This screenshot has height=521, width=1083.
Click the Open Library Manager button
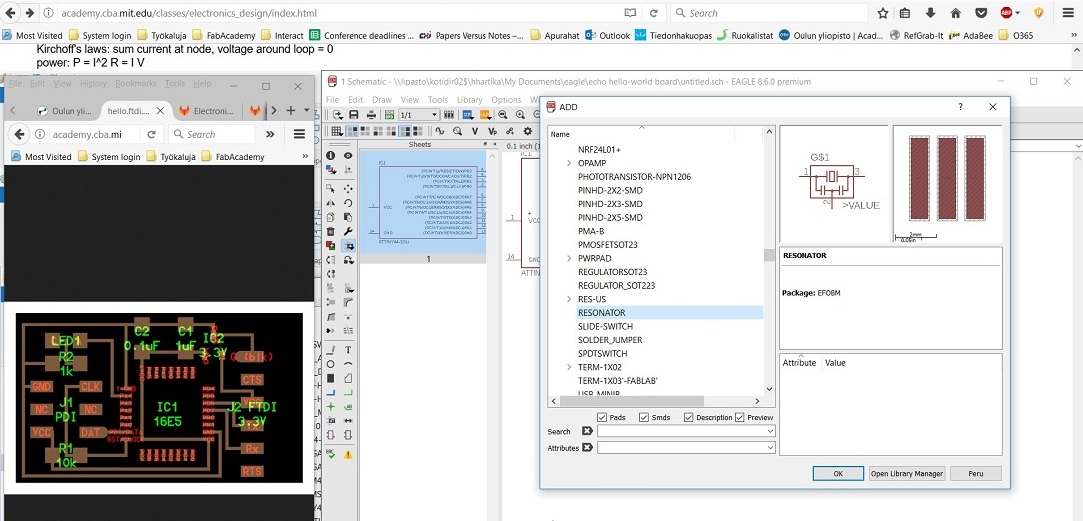click(907, 473)
